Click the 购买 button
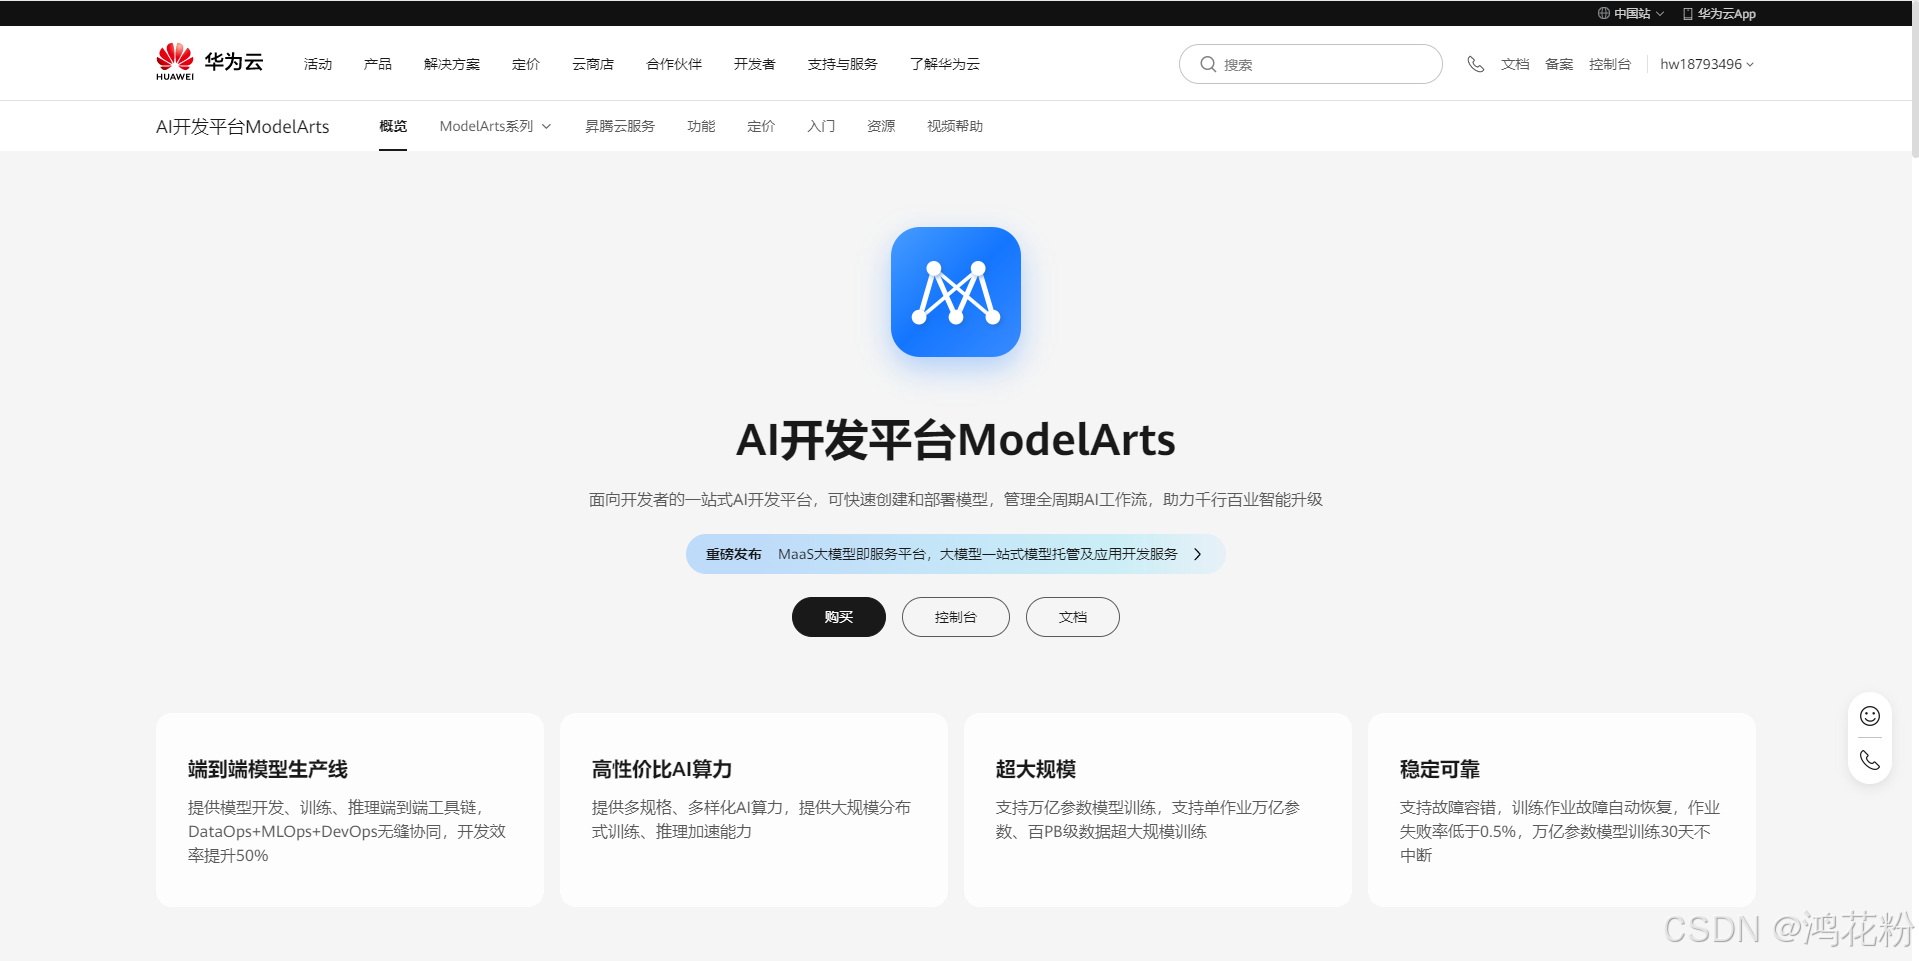Viewport: 1919px width, 961px height. pos(839,617)
